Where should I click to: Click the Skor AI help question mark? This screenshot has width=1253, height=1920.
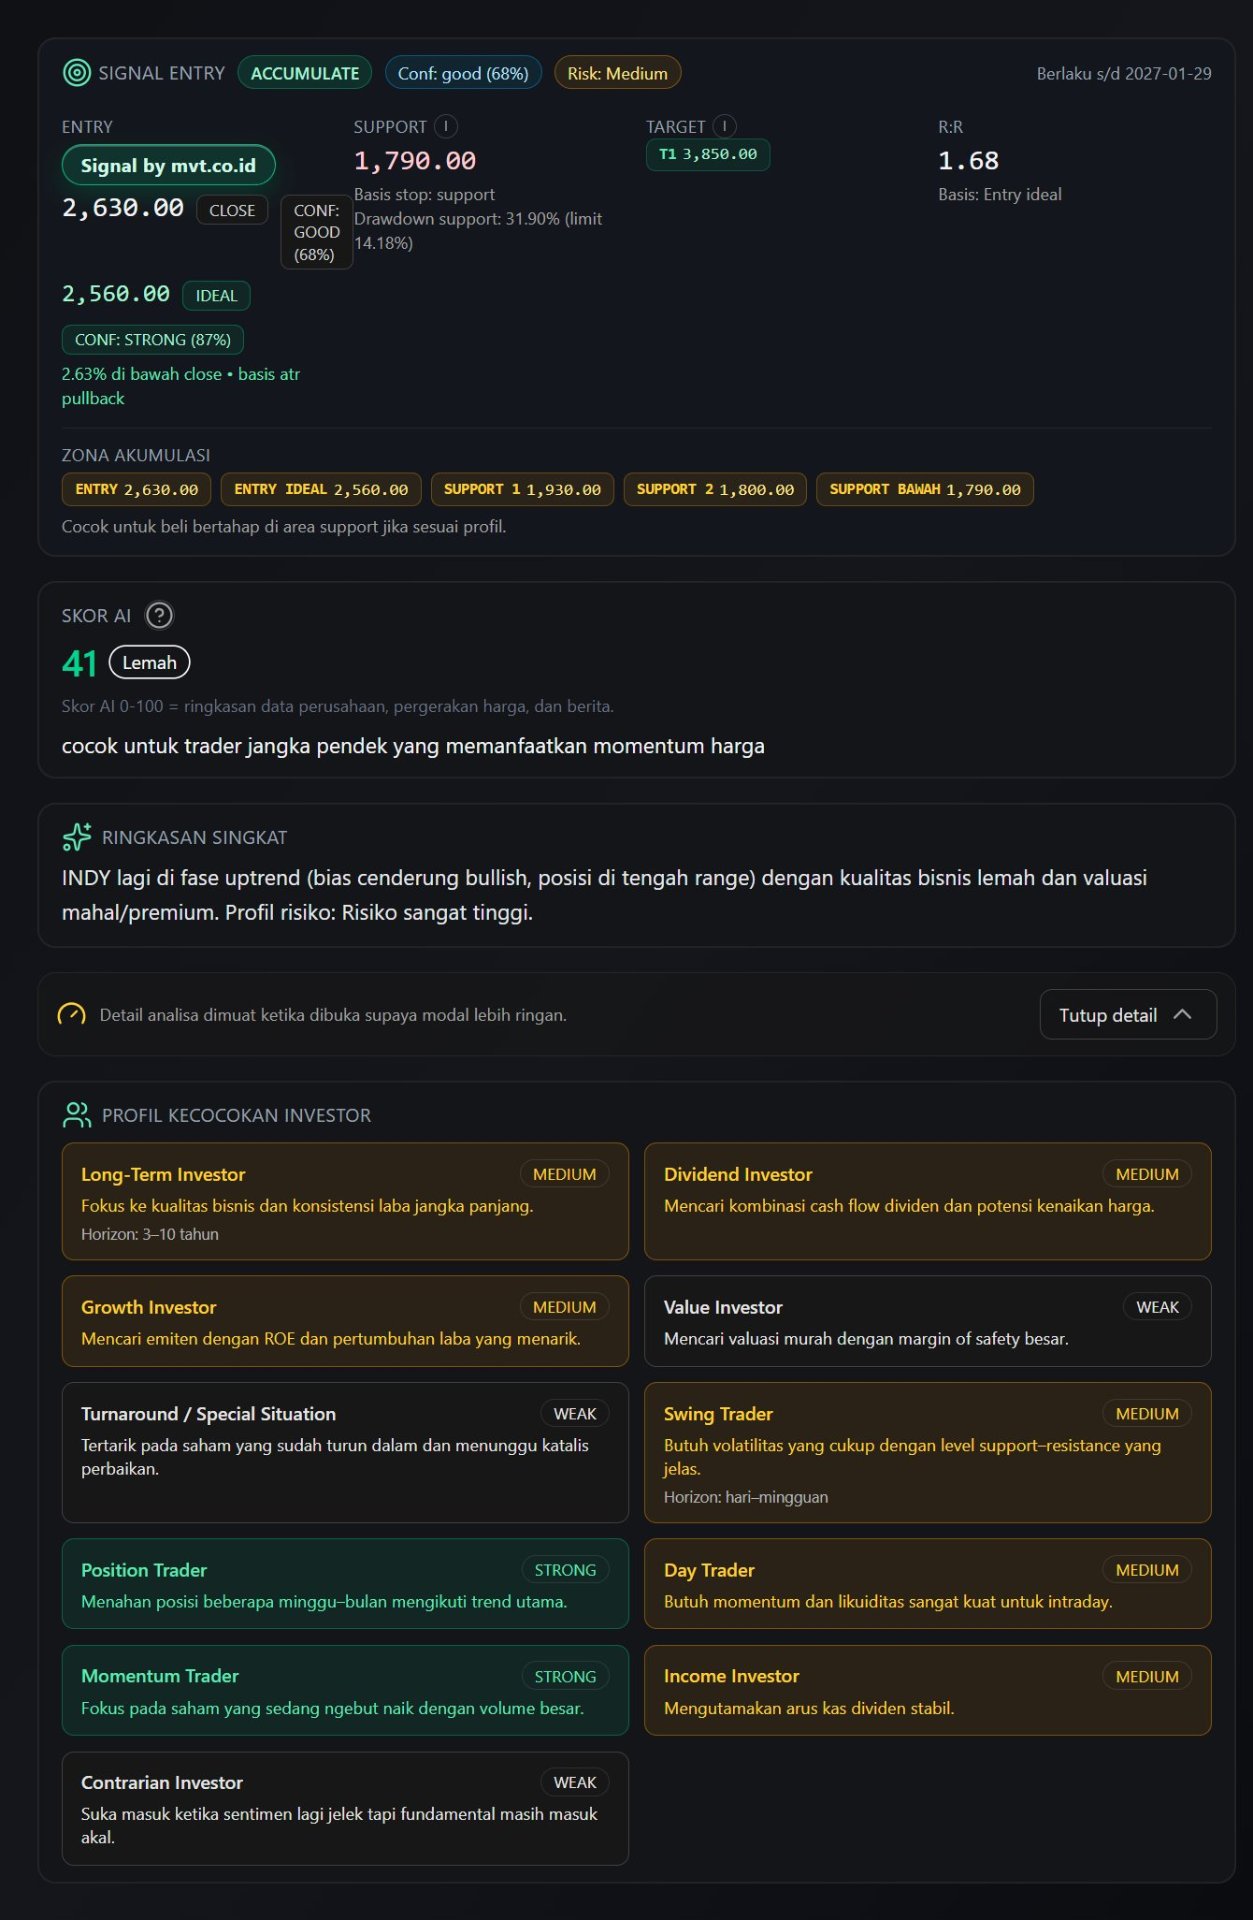(159, 615)
